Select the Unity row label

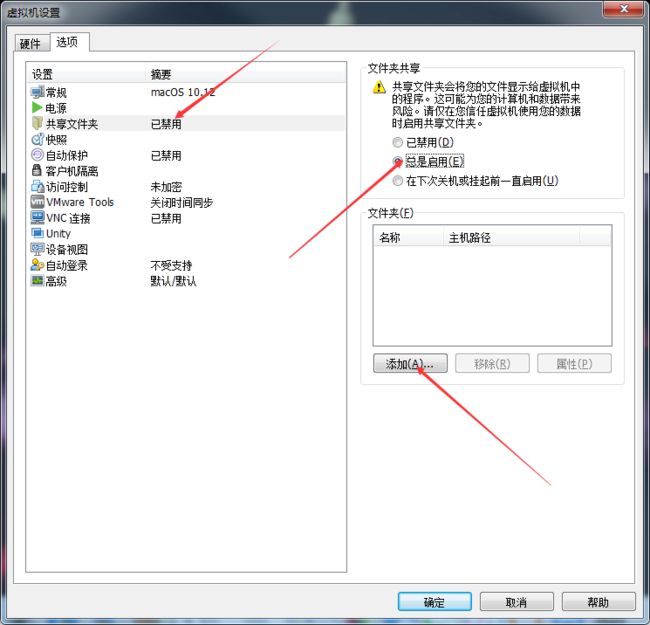58,234
